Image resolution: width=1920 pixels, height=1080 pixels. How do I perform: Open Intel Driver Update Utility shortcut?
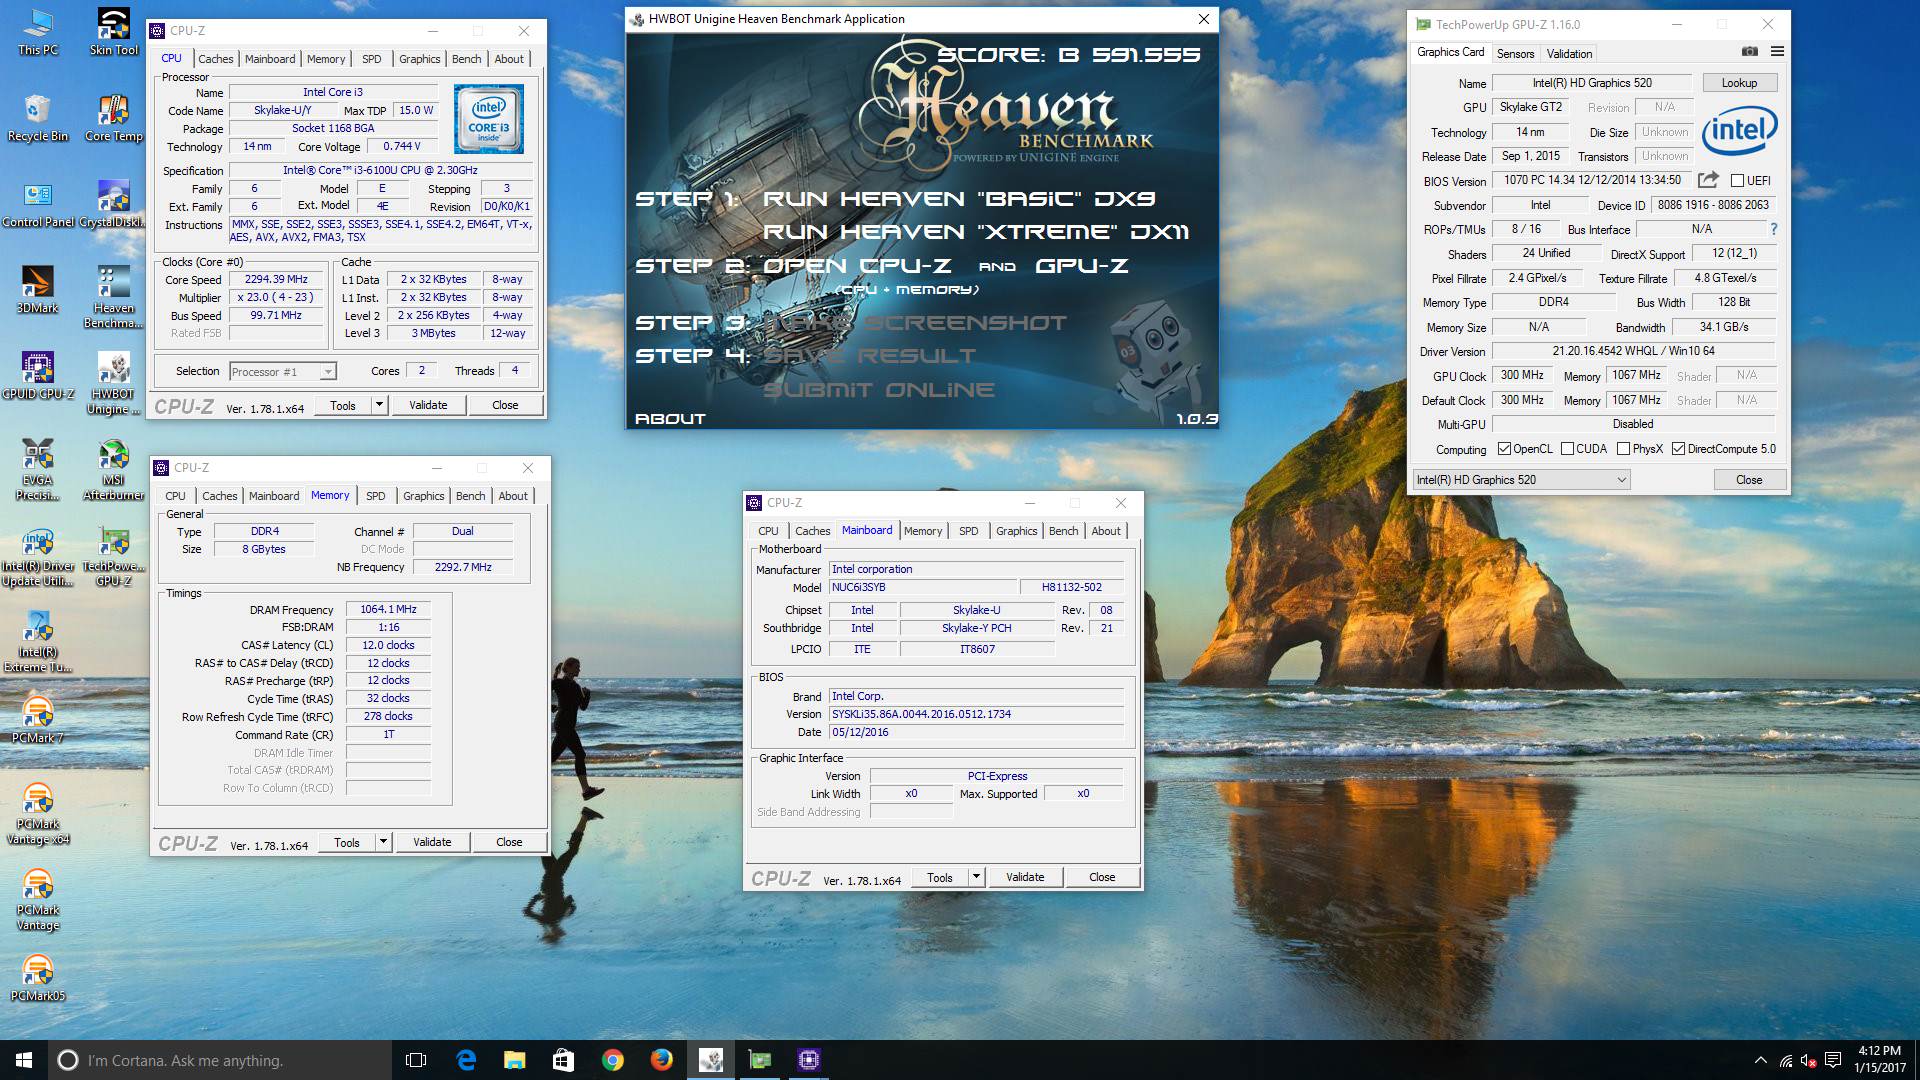click(x=38, y=556)
